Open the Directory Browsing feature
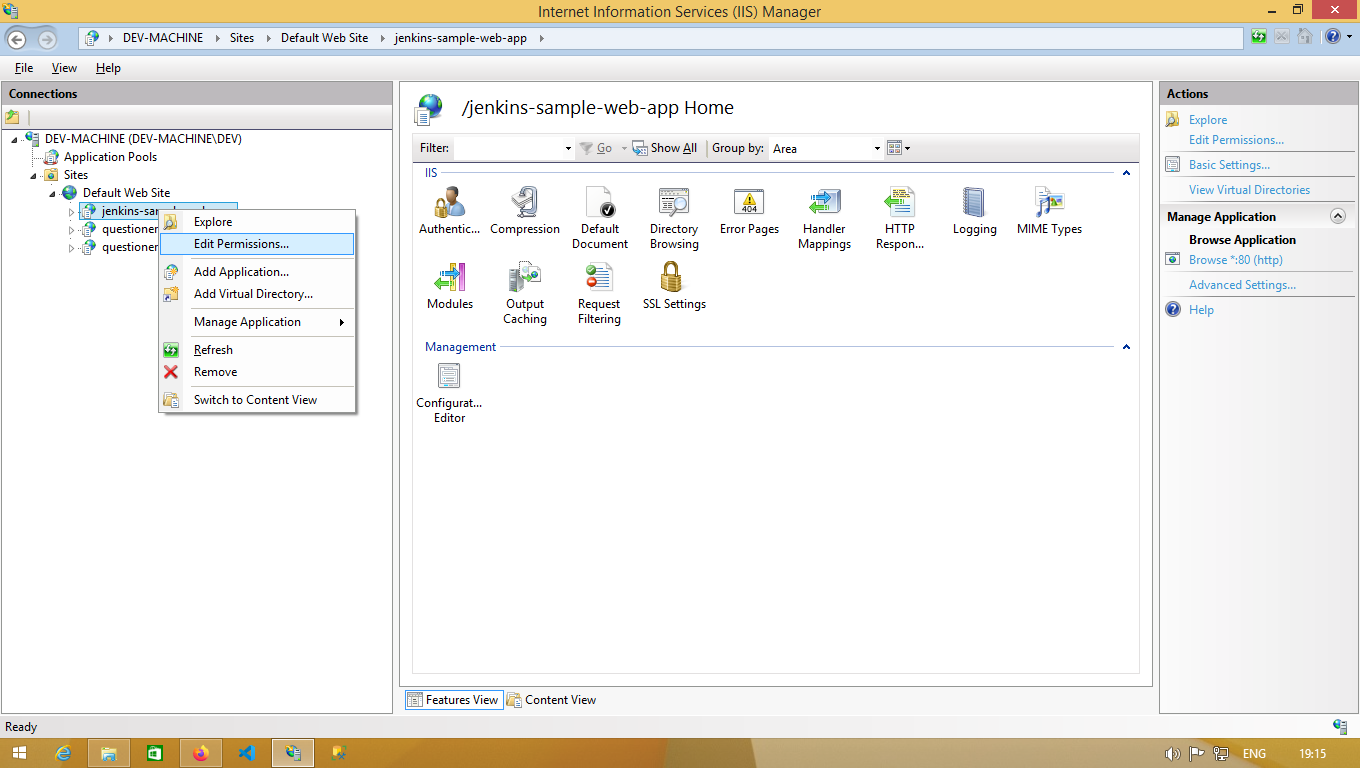Image resolution: width=1360 pixels, height=768 pixels. [x=674, y=218]
